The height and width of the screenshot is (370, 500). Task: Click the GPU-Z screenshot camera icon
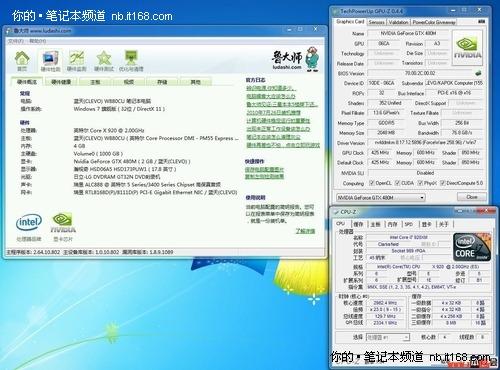[481, 22]
